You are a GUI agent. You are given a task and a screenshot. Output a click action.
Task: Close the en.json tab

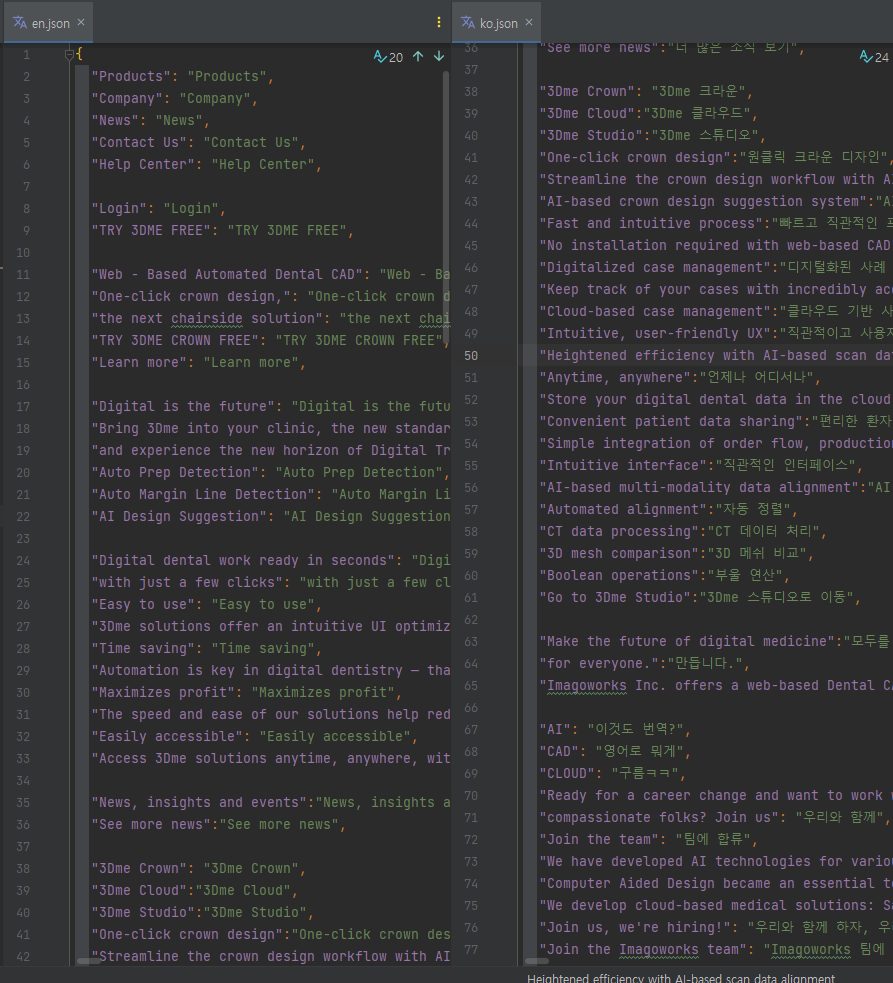pos(81,23)
